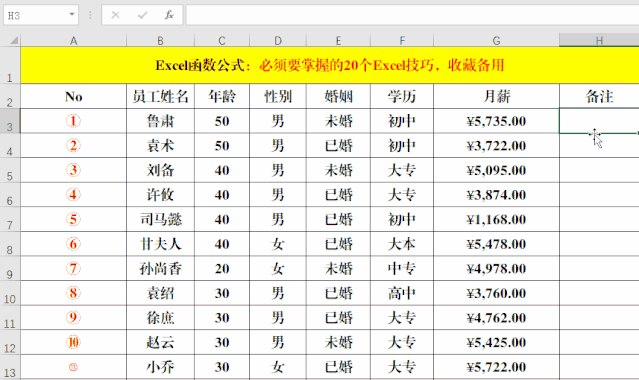Select row 10 header

coord(10,293)
